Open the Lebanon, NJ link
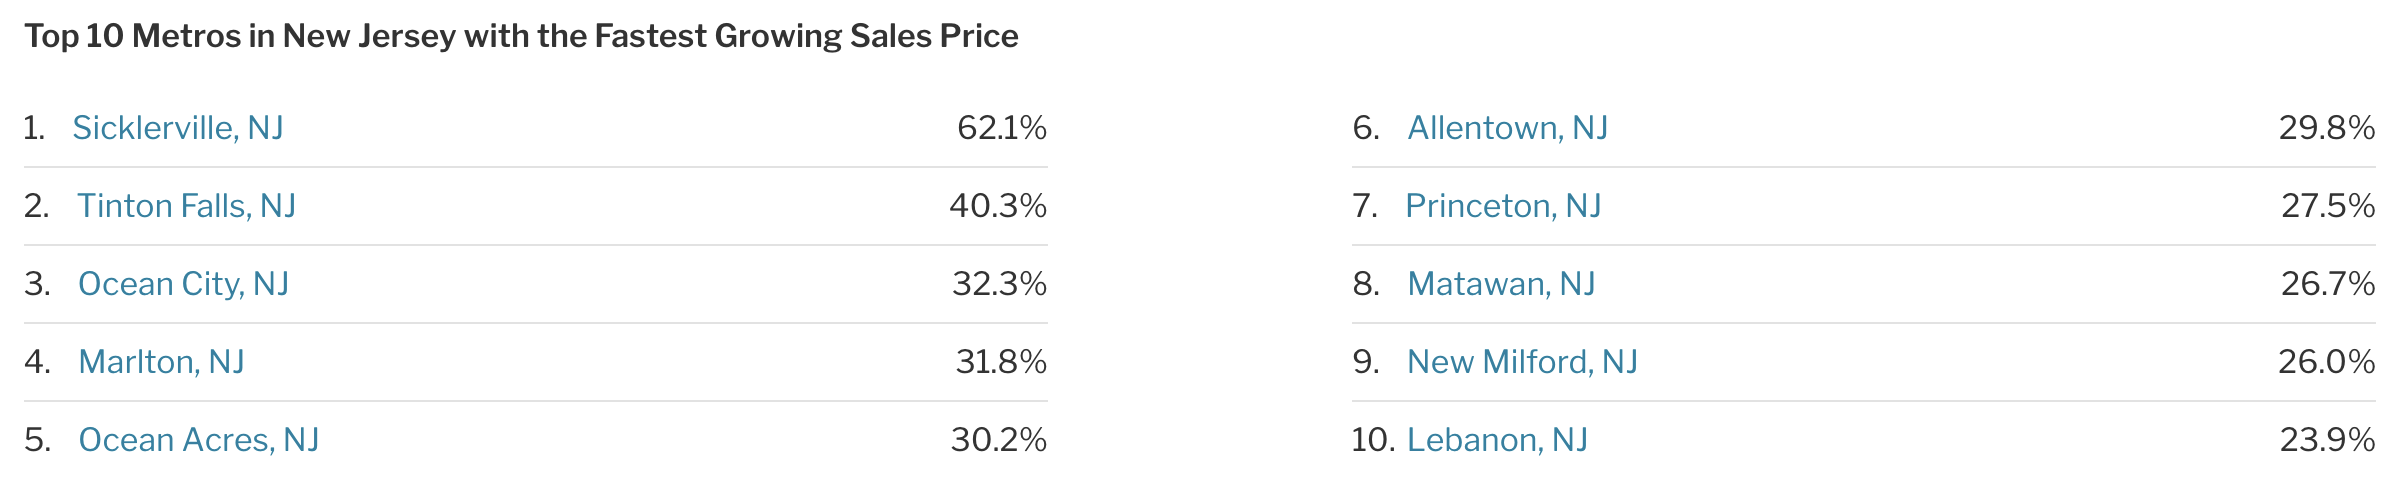2408x492 pixels. [1497, 440]
